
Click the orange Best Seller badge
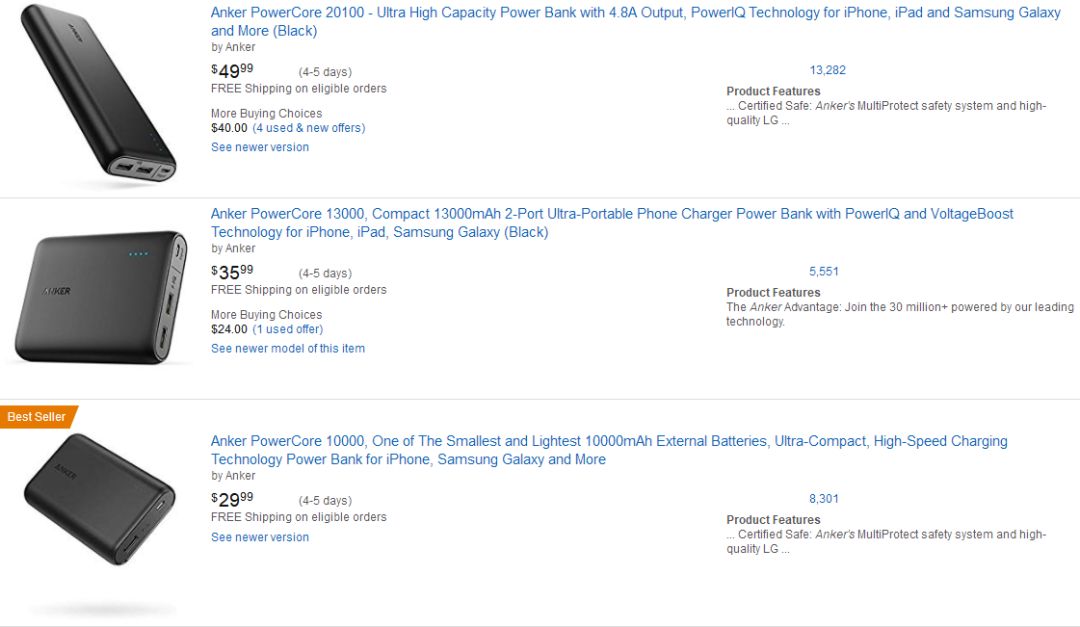pyautogui.click(x=37, y=416)
